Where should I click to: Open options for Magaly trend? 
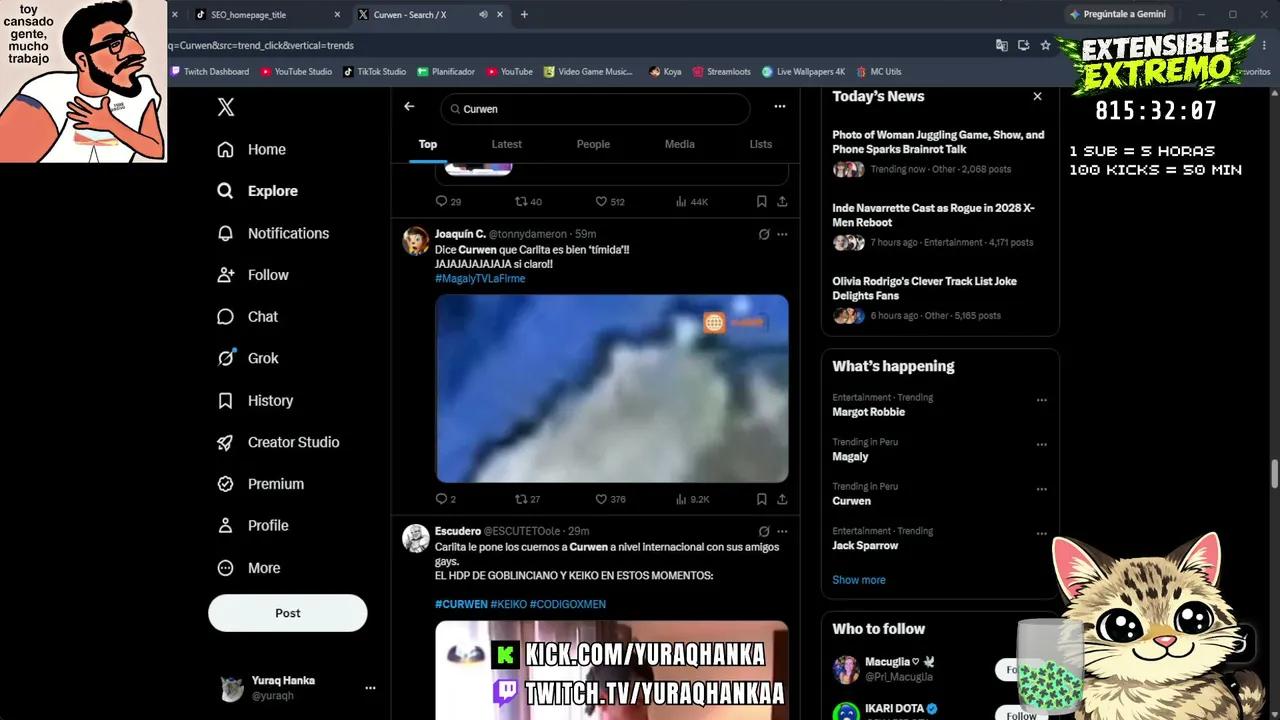[1041, 444]
